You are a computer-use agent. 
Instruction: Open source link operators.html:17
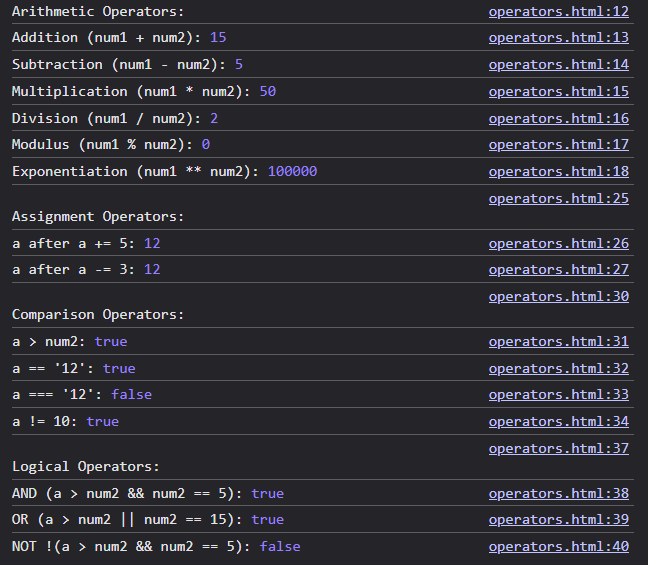[x=559, y=145]
